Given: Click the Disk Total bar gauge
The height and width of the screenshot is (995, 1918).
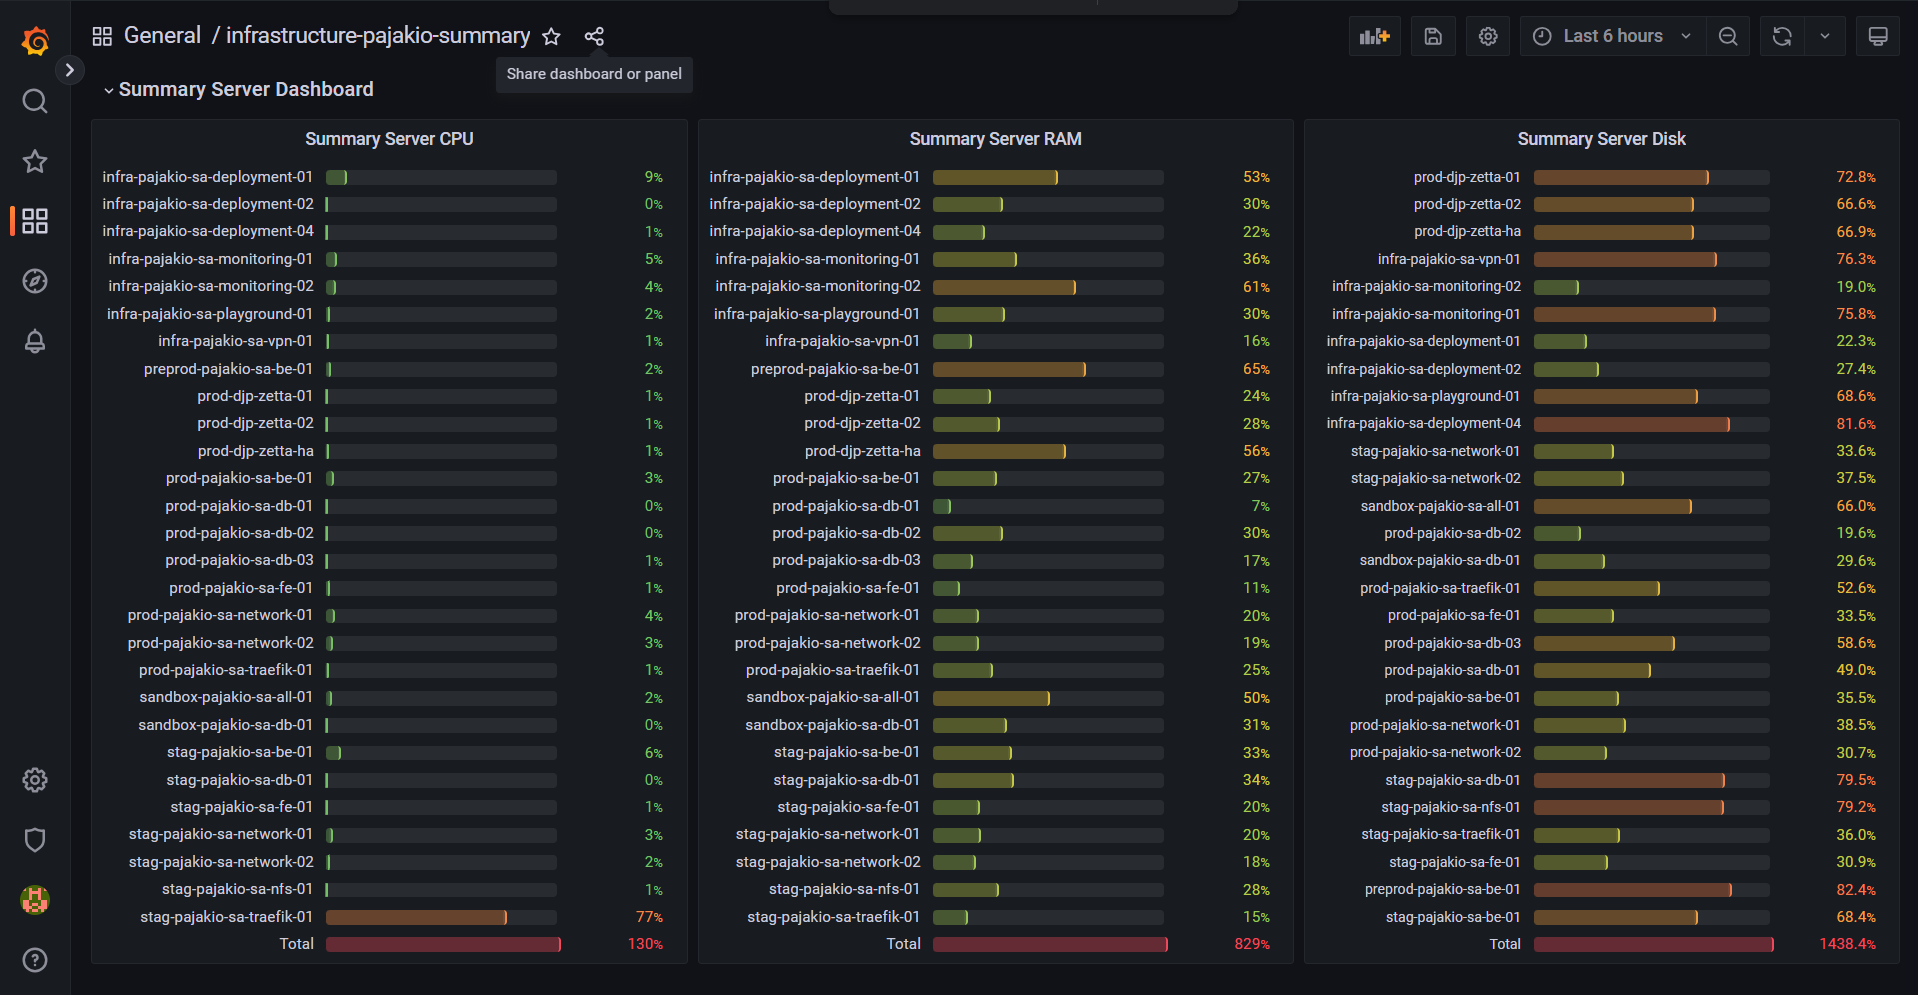Looking at the screenshot, I should [1653, 944].
